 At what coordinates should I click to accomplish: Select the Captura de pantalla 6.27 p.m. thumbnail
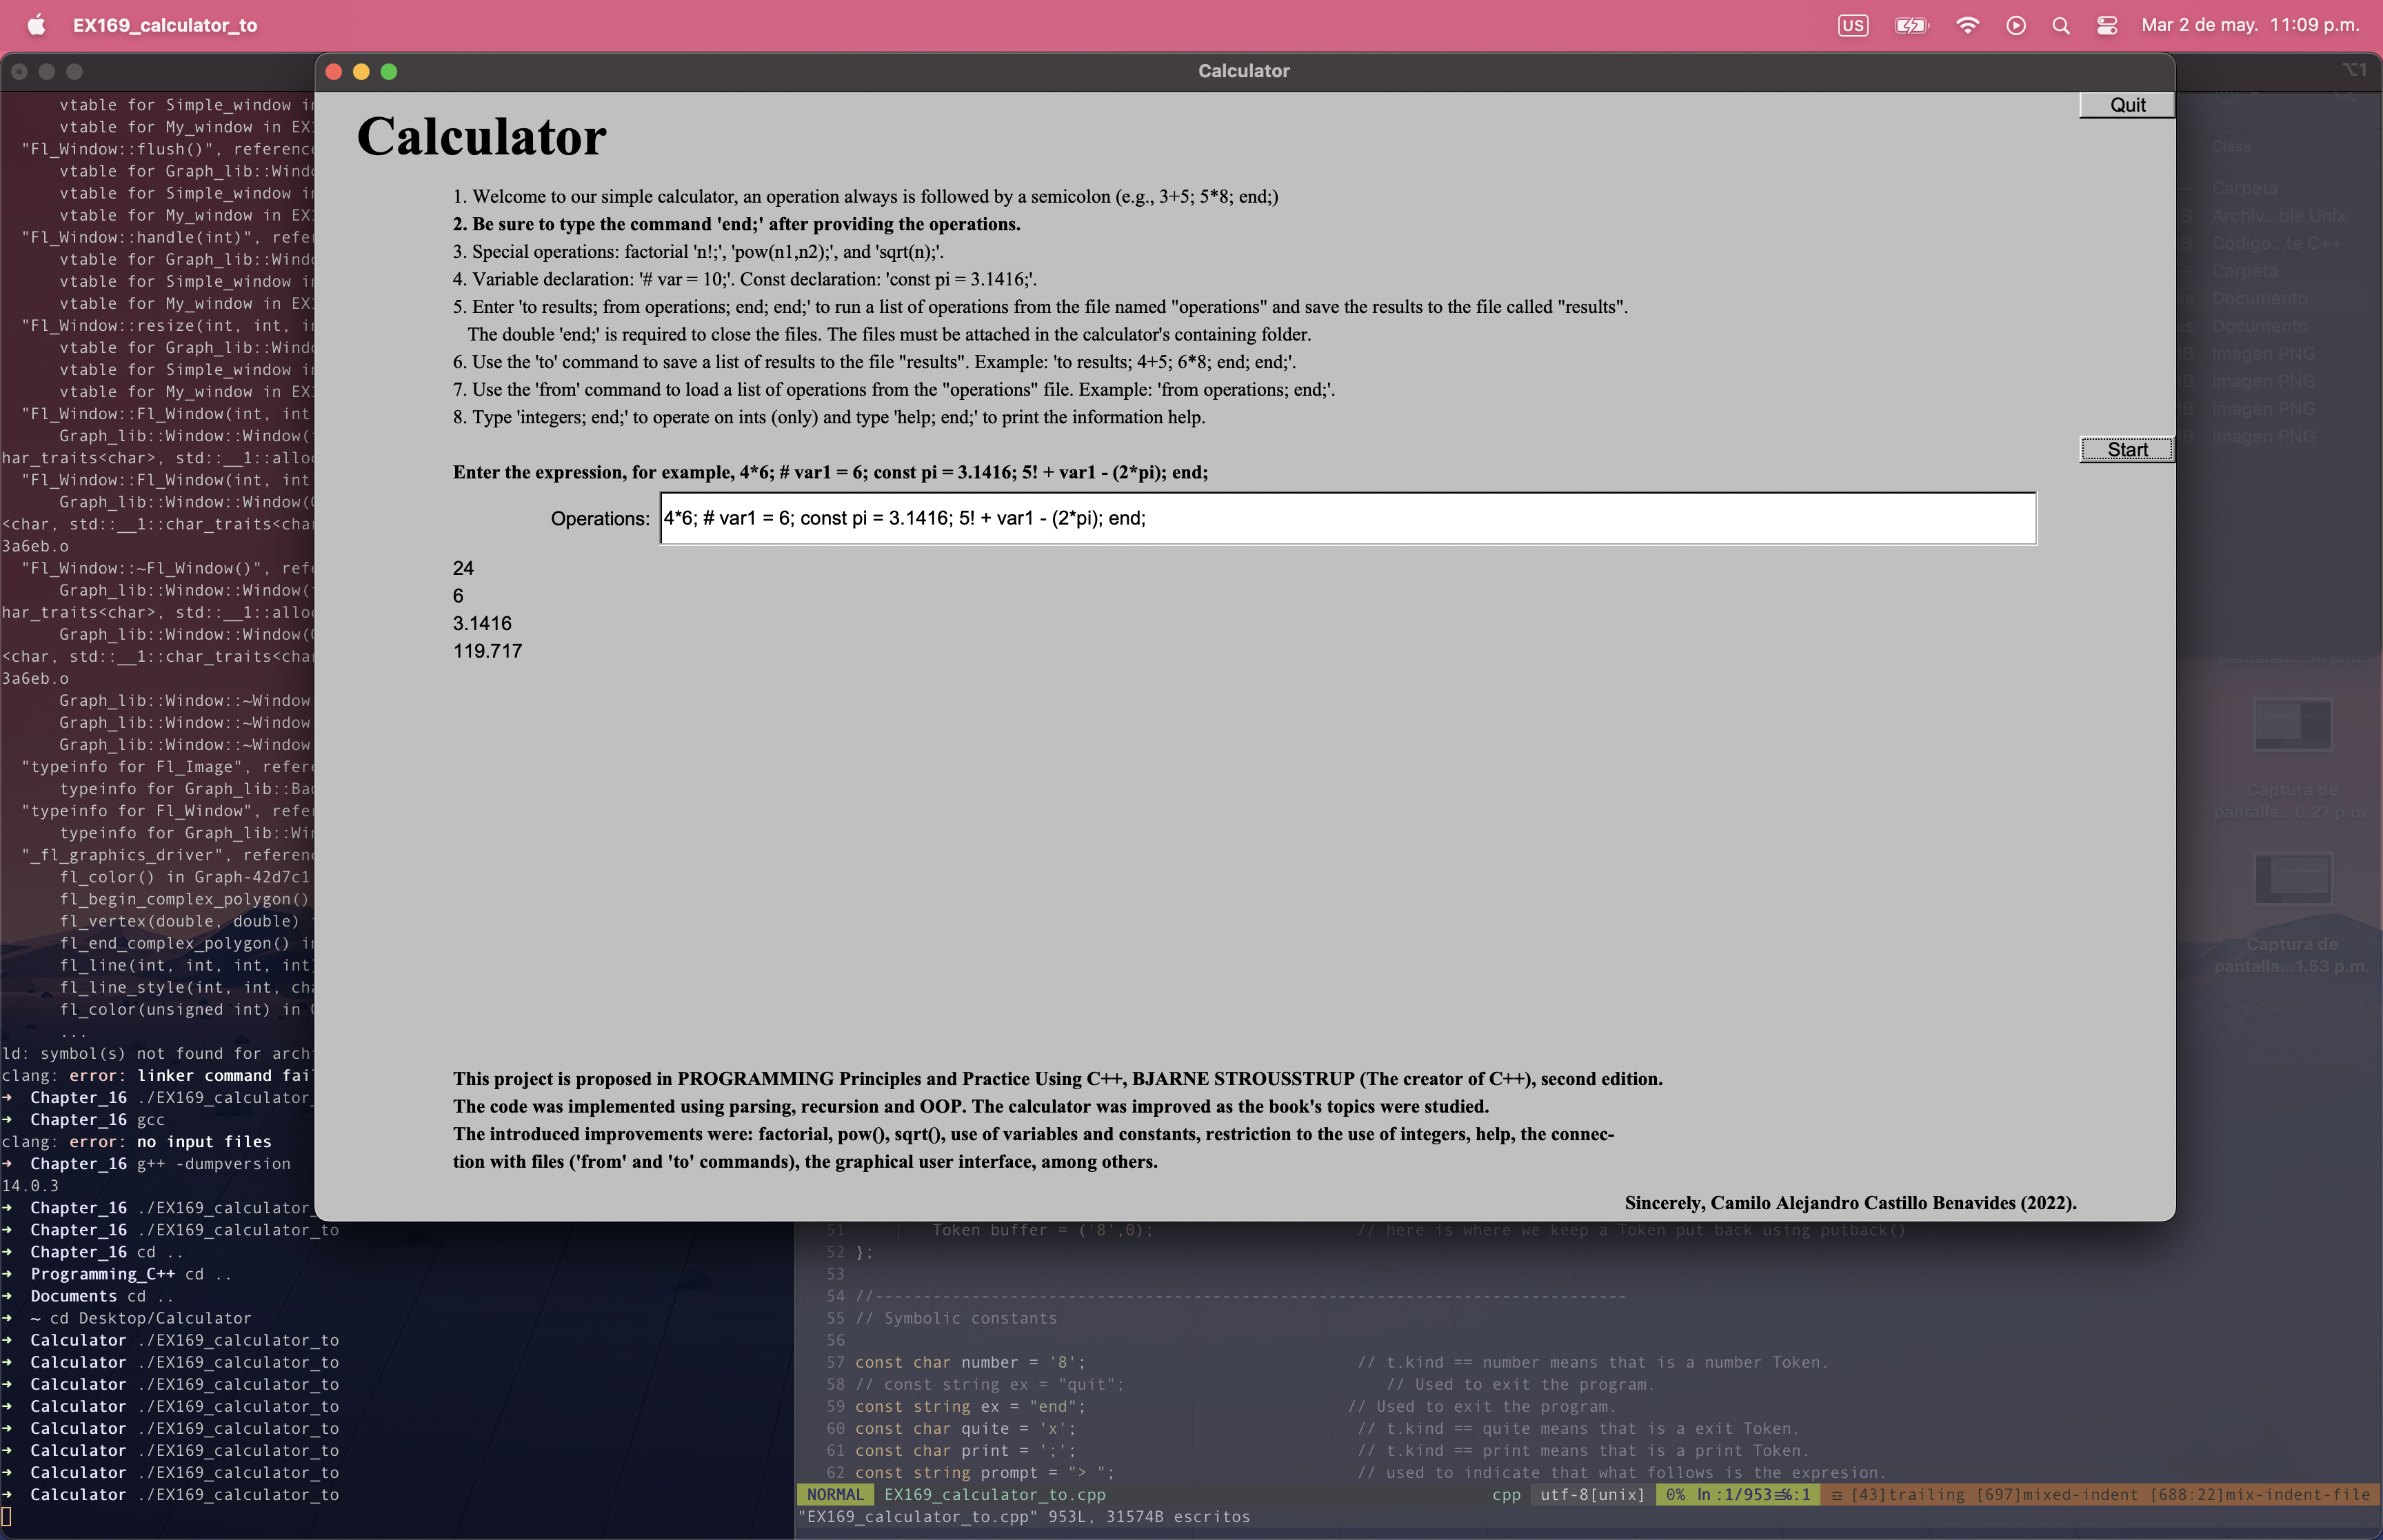coord(2291,724)
